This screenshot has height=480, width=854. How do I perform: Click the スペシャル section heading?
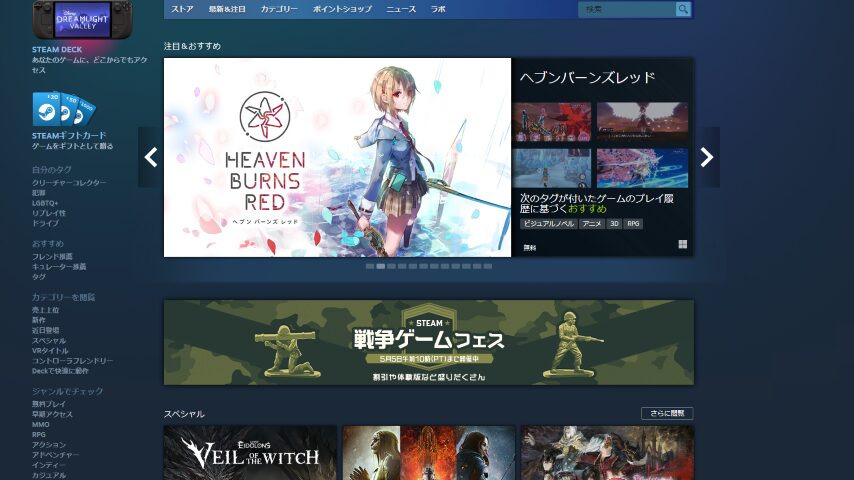tap(184, 414)
